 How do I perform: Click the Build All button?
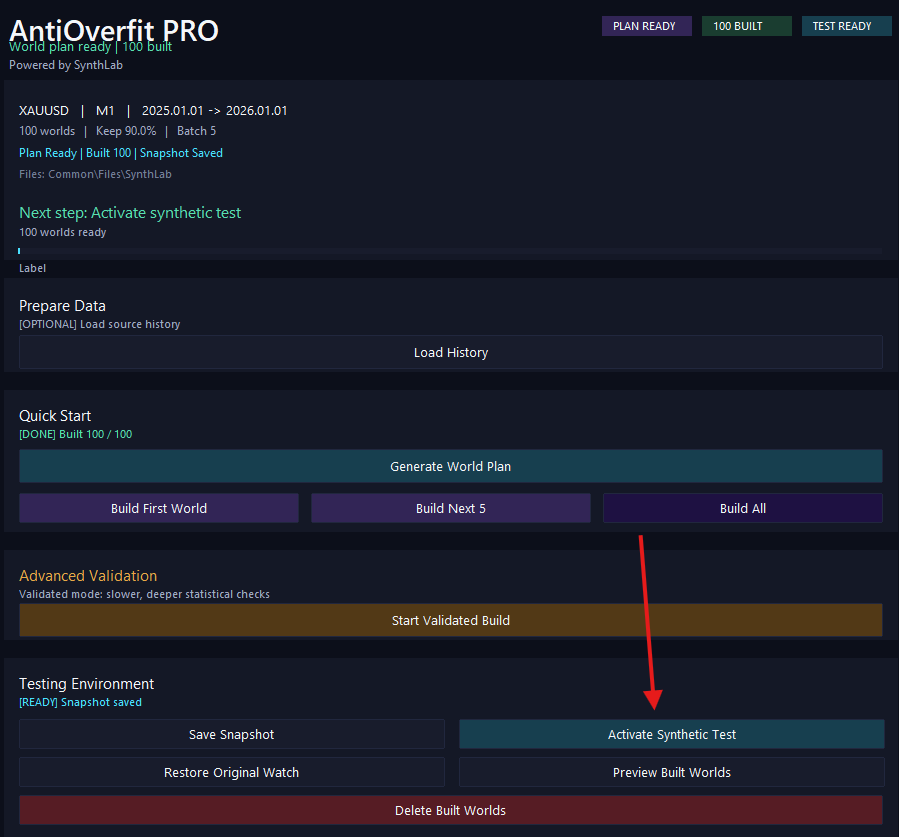click(742, 508)
